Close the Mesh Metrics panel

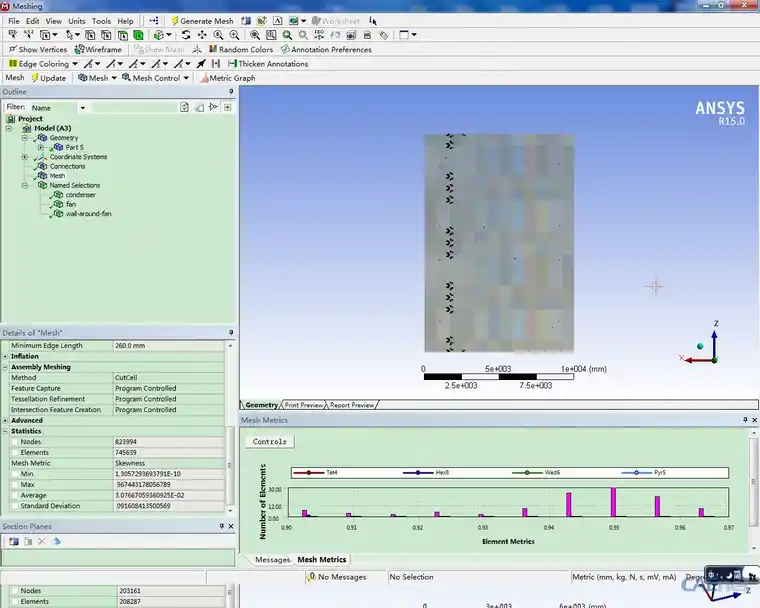754,420
